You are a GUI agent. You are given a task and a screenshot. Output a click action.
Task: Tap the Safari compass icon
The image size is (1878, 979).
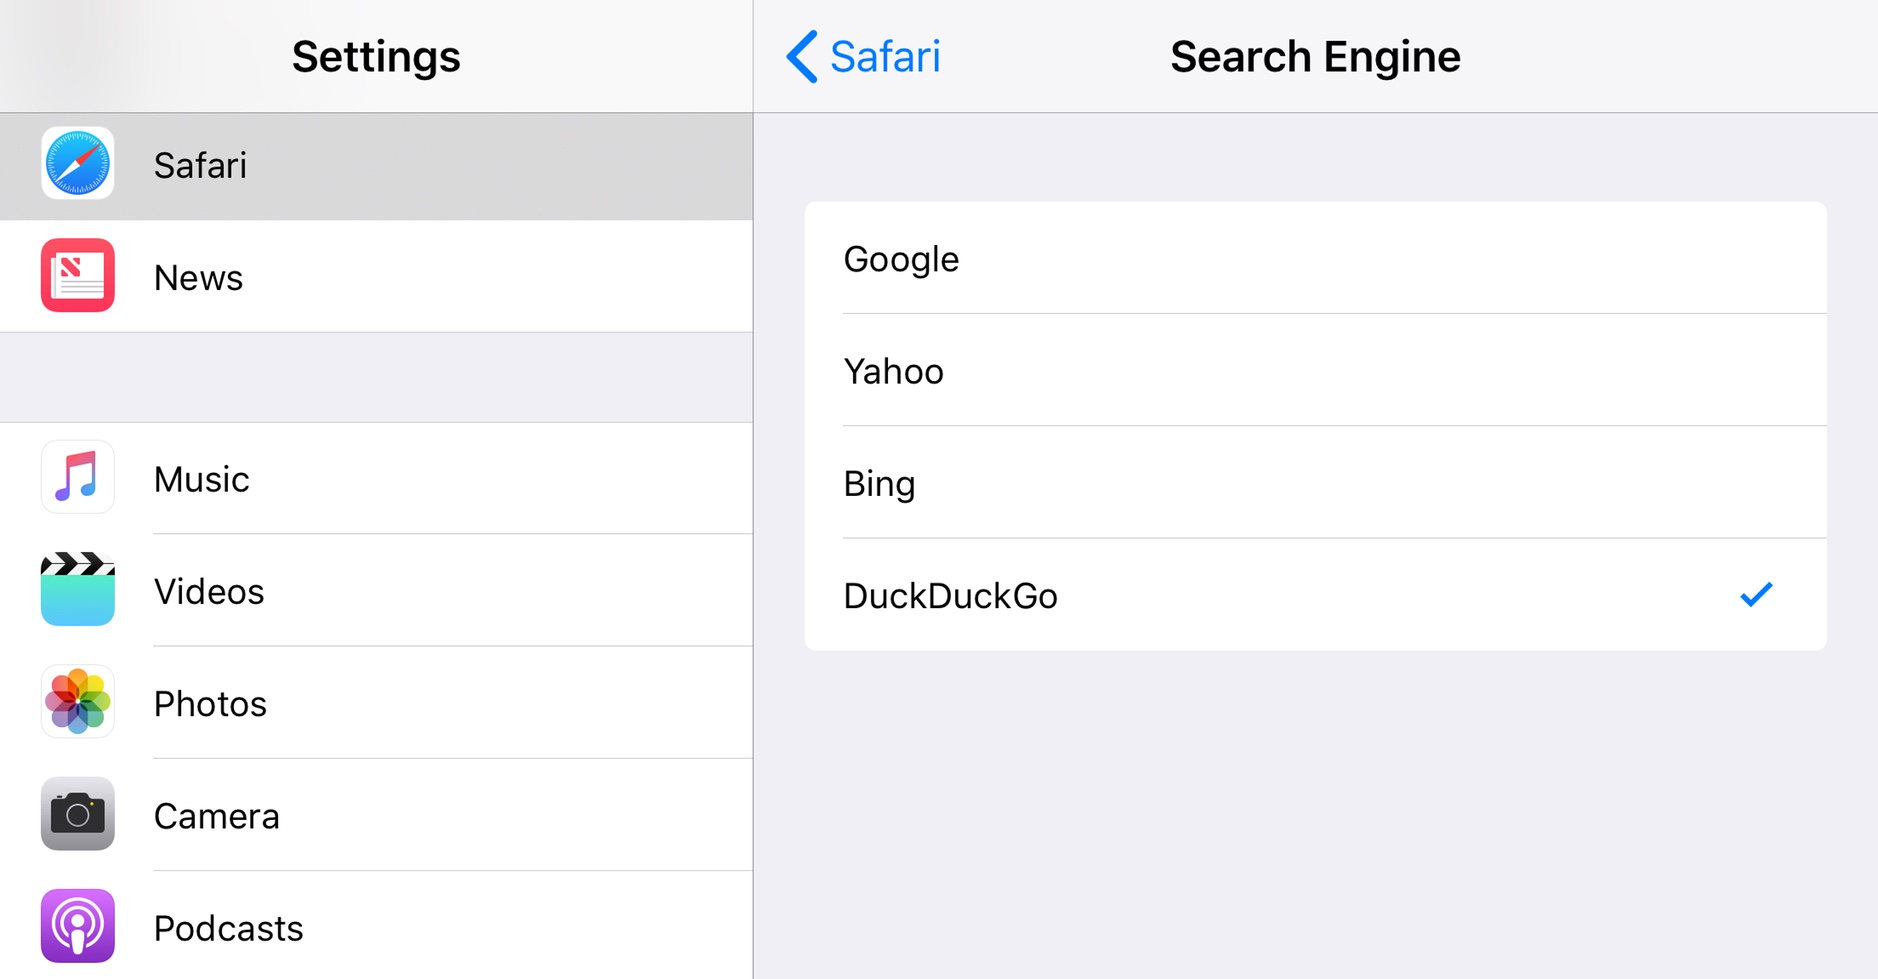point(78,163)
